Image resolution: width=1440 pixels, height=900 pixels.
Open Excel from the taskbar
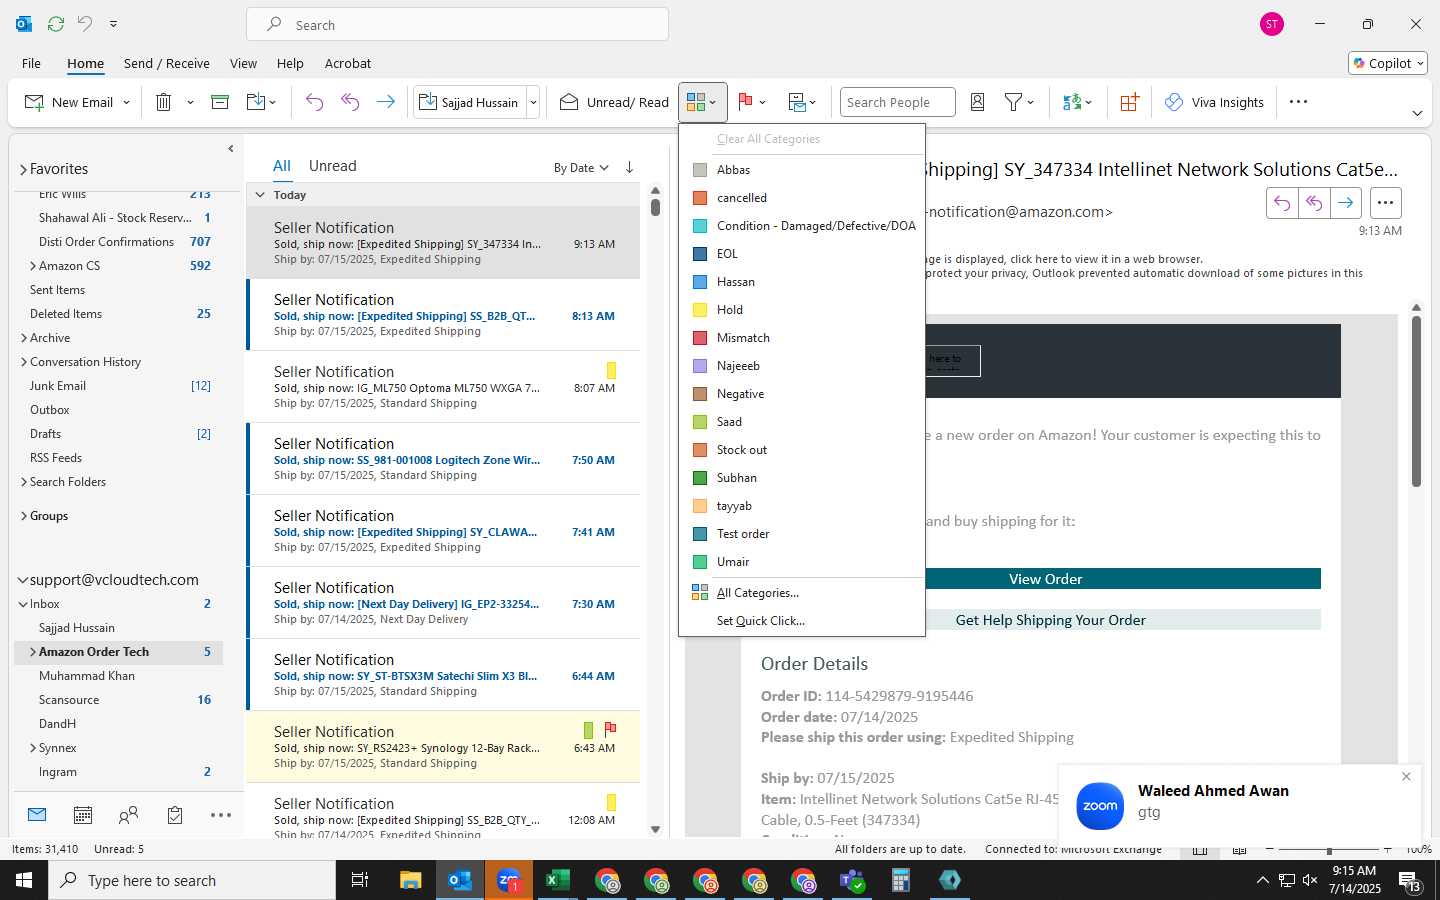557,880
